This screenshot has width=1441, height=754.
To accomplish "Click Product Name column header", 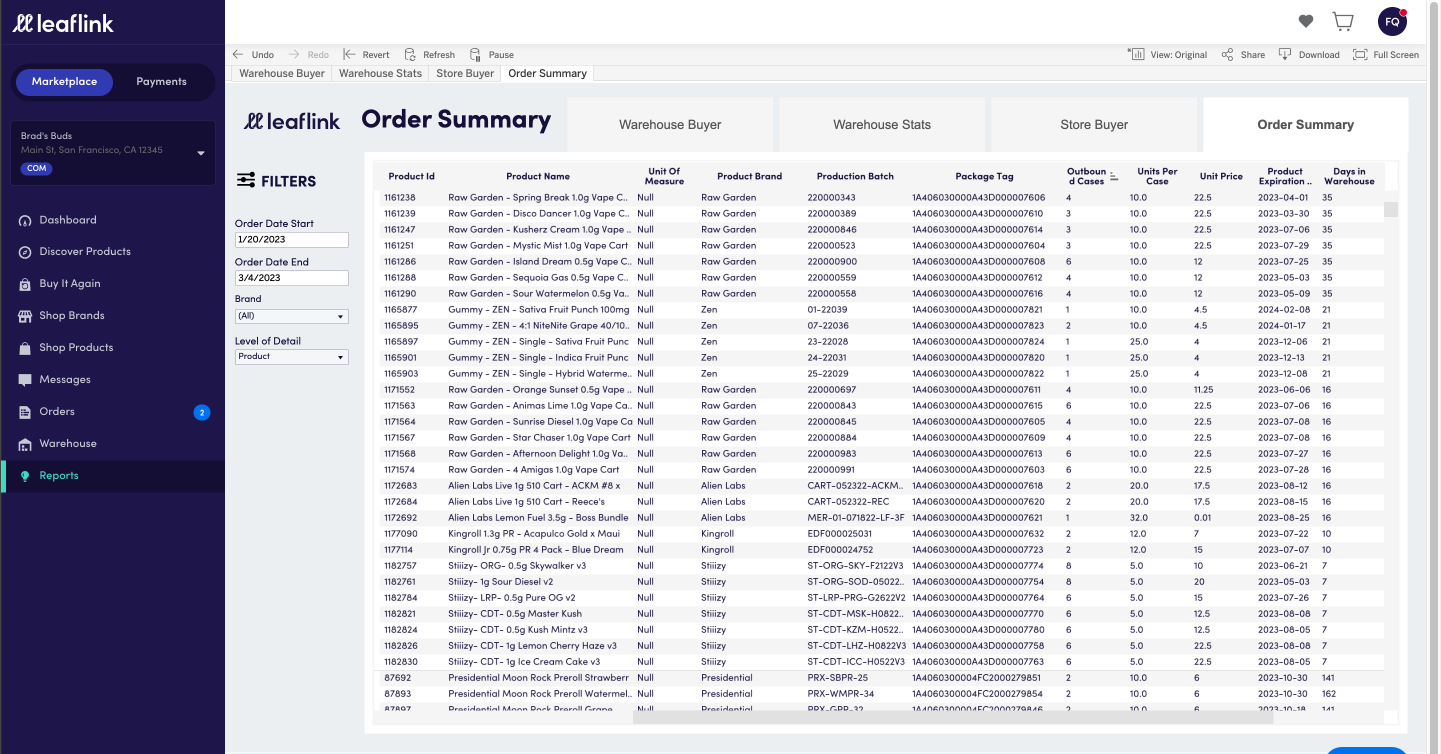I will coord(538,177).
